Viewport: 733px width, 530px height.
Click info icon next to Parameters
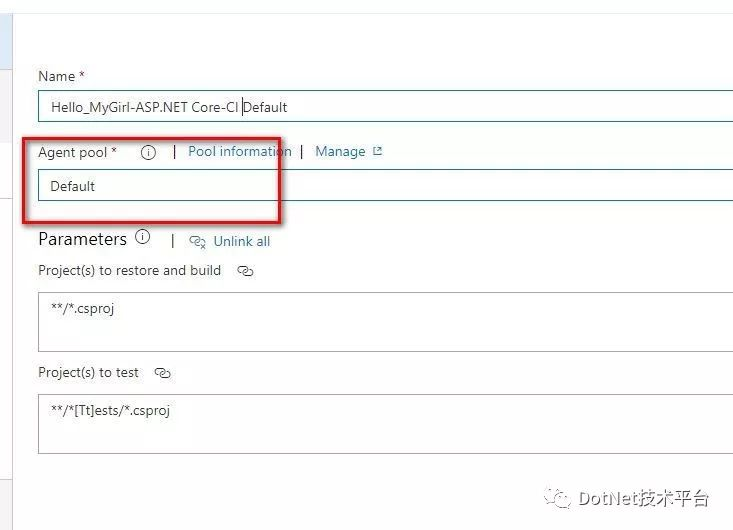pyautogui.click(x=143, y=237)
